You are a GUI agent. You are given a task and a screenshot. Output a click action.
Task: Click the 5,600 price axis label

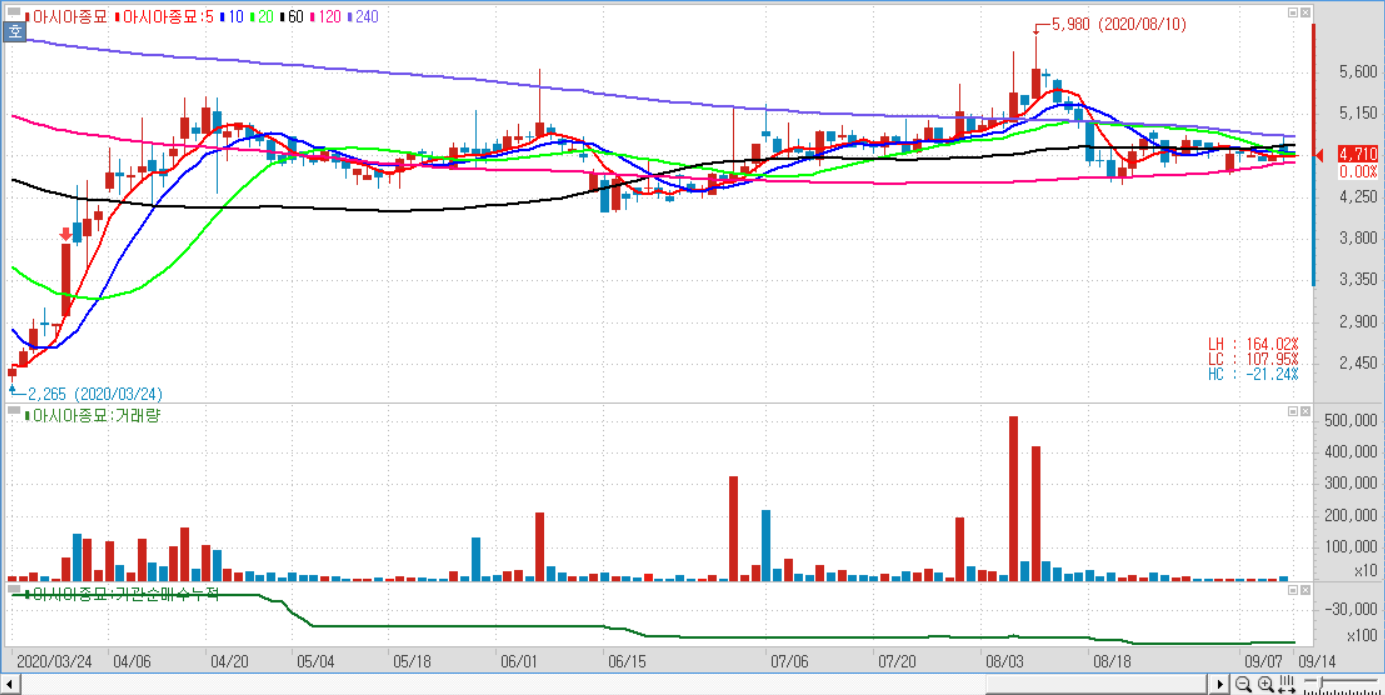(1358, 72)
